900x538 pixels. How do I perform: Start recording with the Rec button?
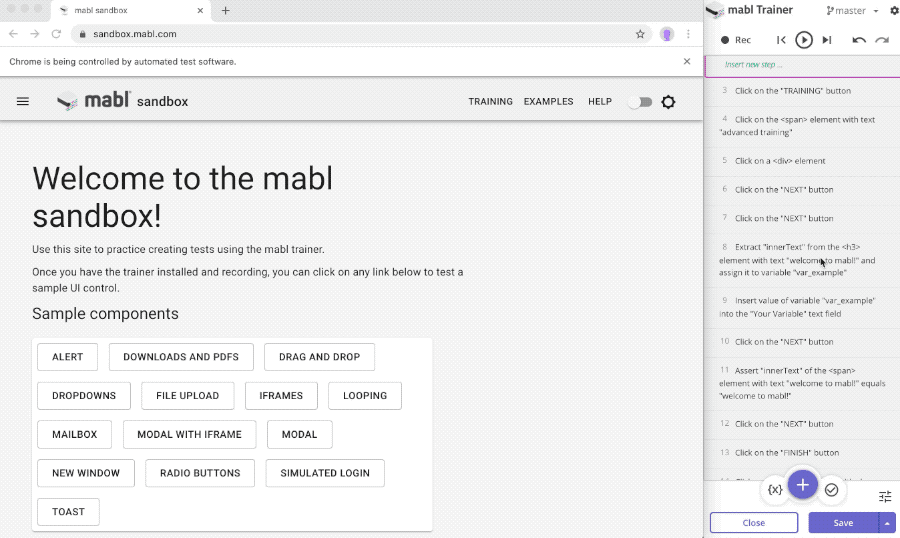pos(735,40)
